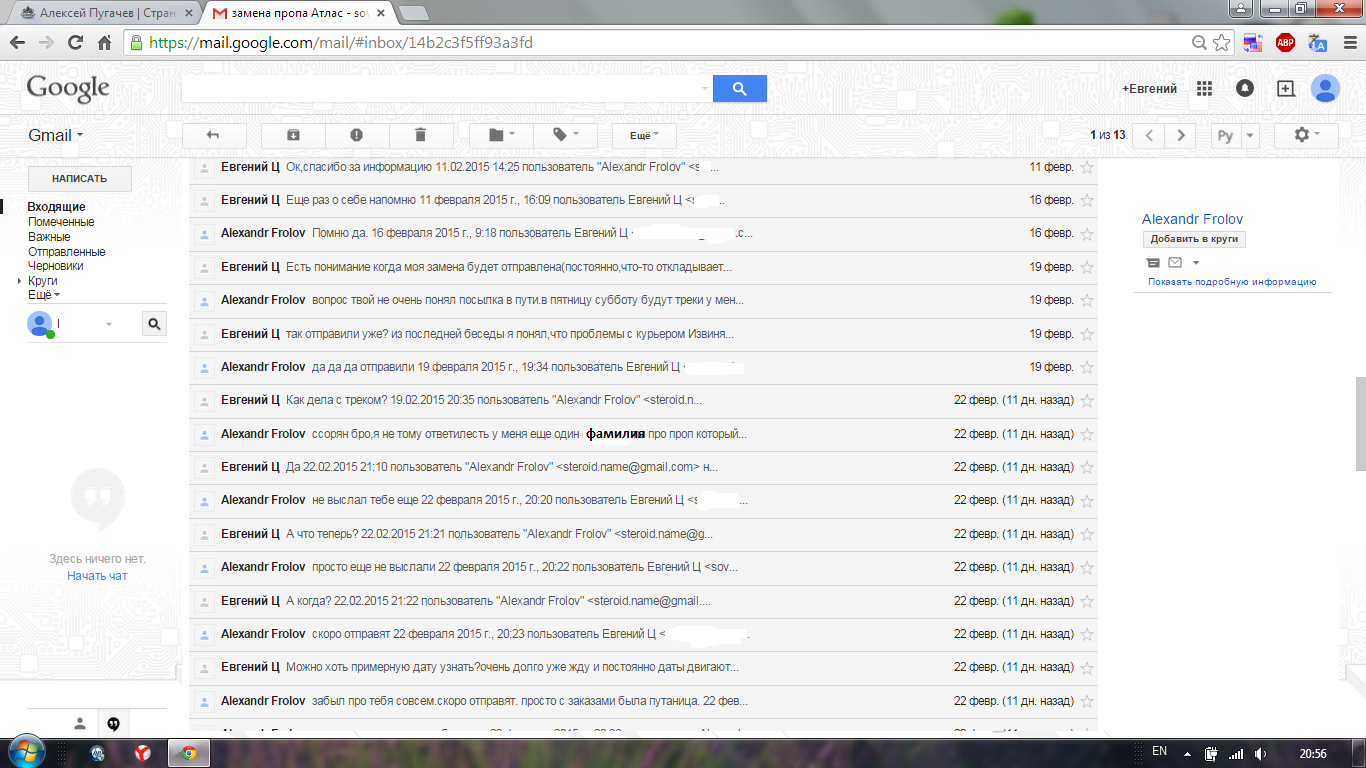Star the 11 февр. message
This screenshot has width=1366, height=768.
point(1087,167)
